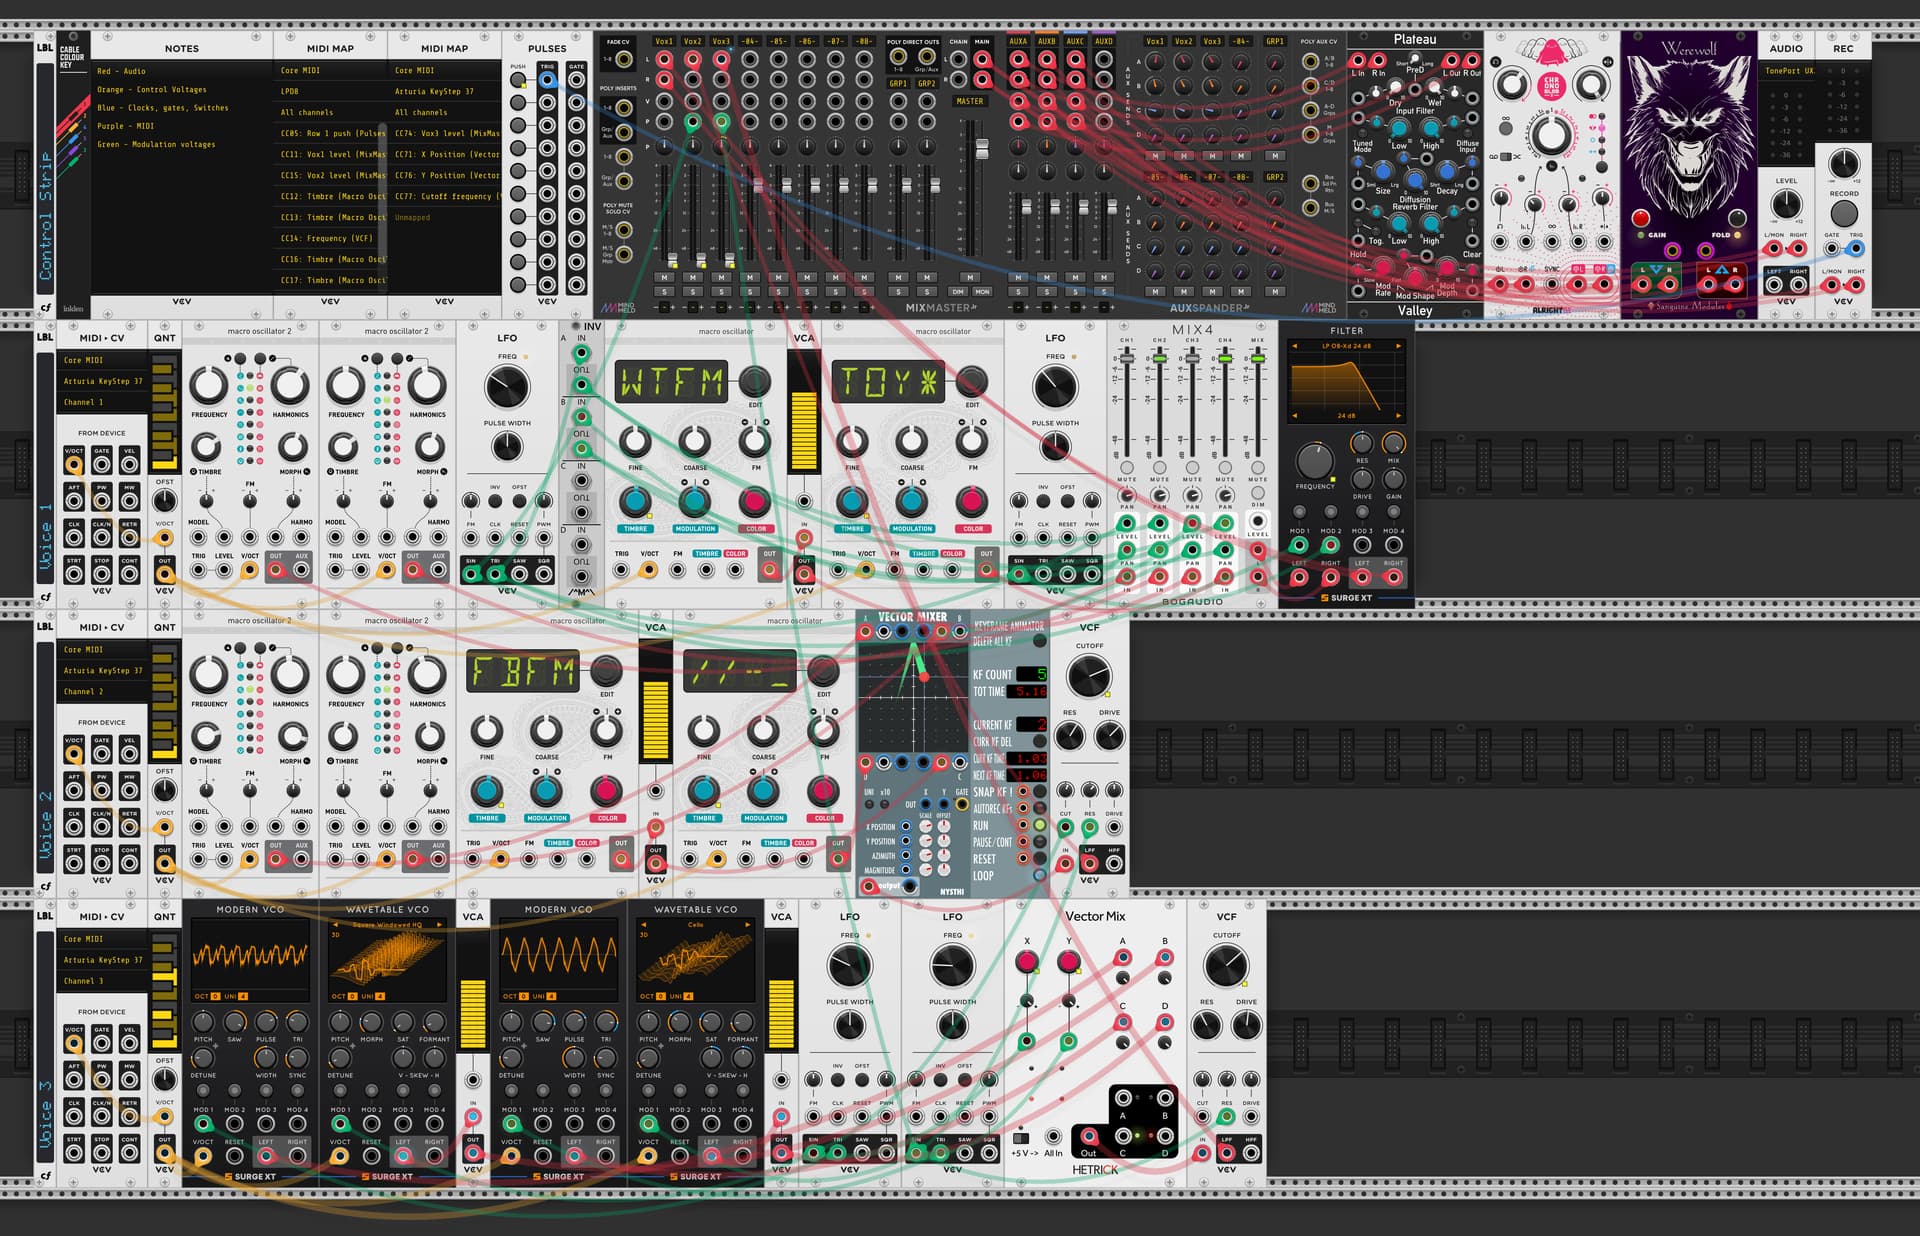
Task: Mute CH1 on Bogaudio MIX4
Action: (x=1127, y=467)
